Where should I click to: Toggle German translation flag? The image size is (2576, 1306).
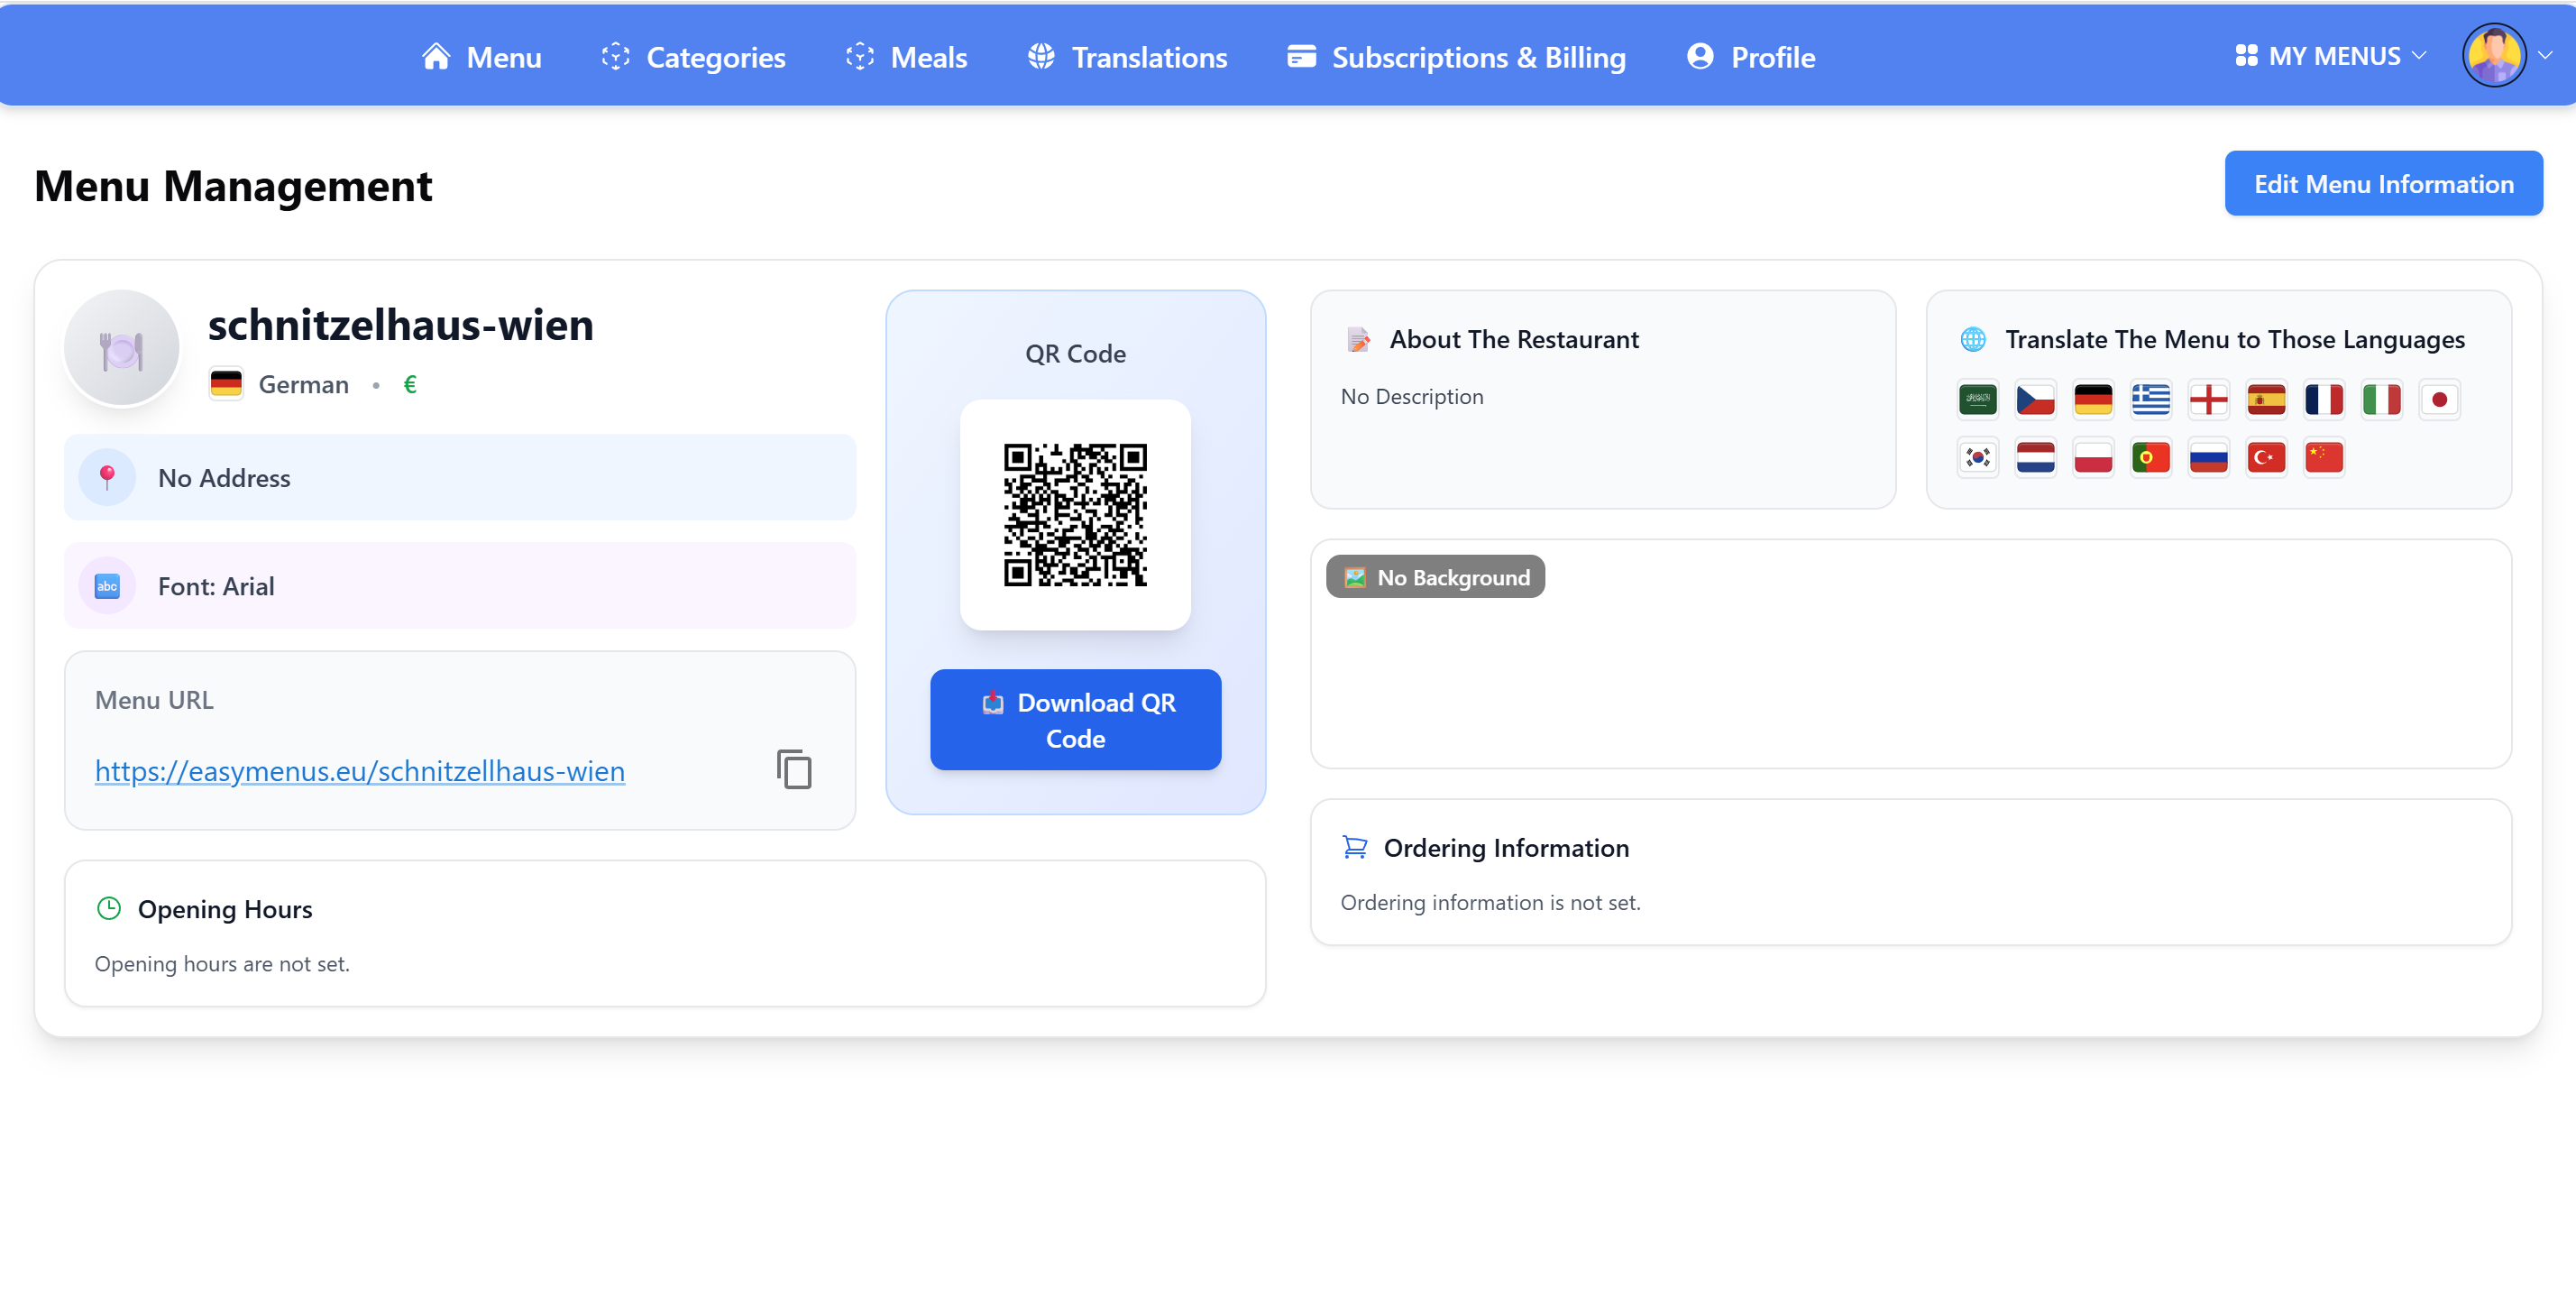2093,399
